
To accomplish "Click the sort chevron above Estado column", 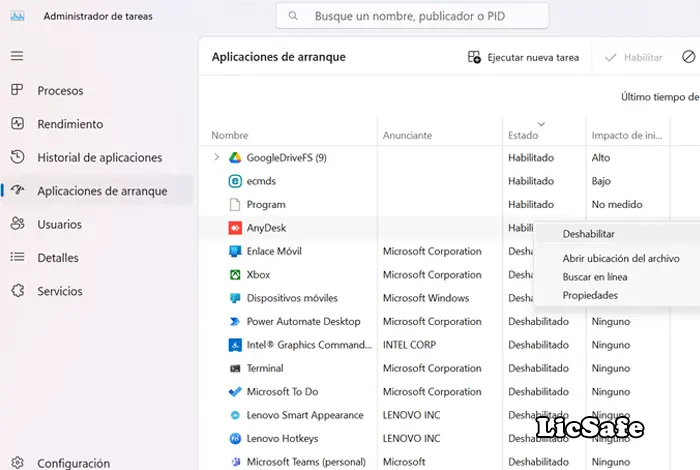I will tap(542, 124).
